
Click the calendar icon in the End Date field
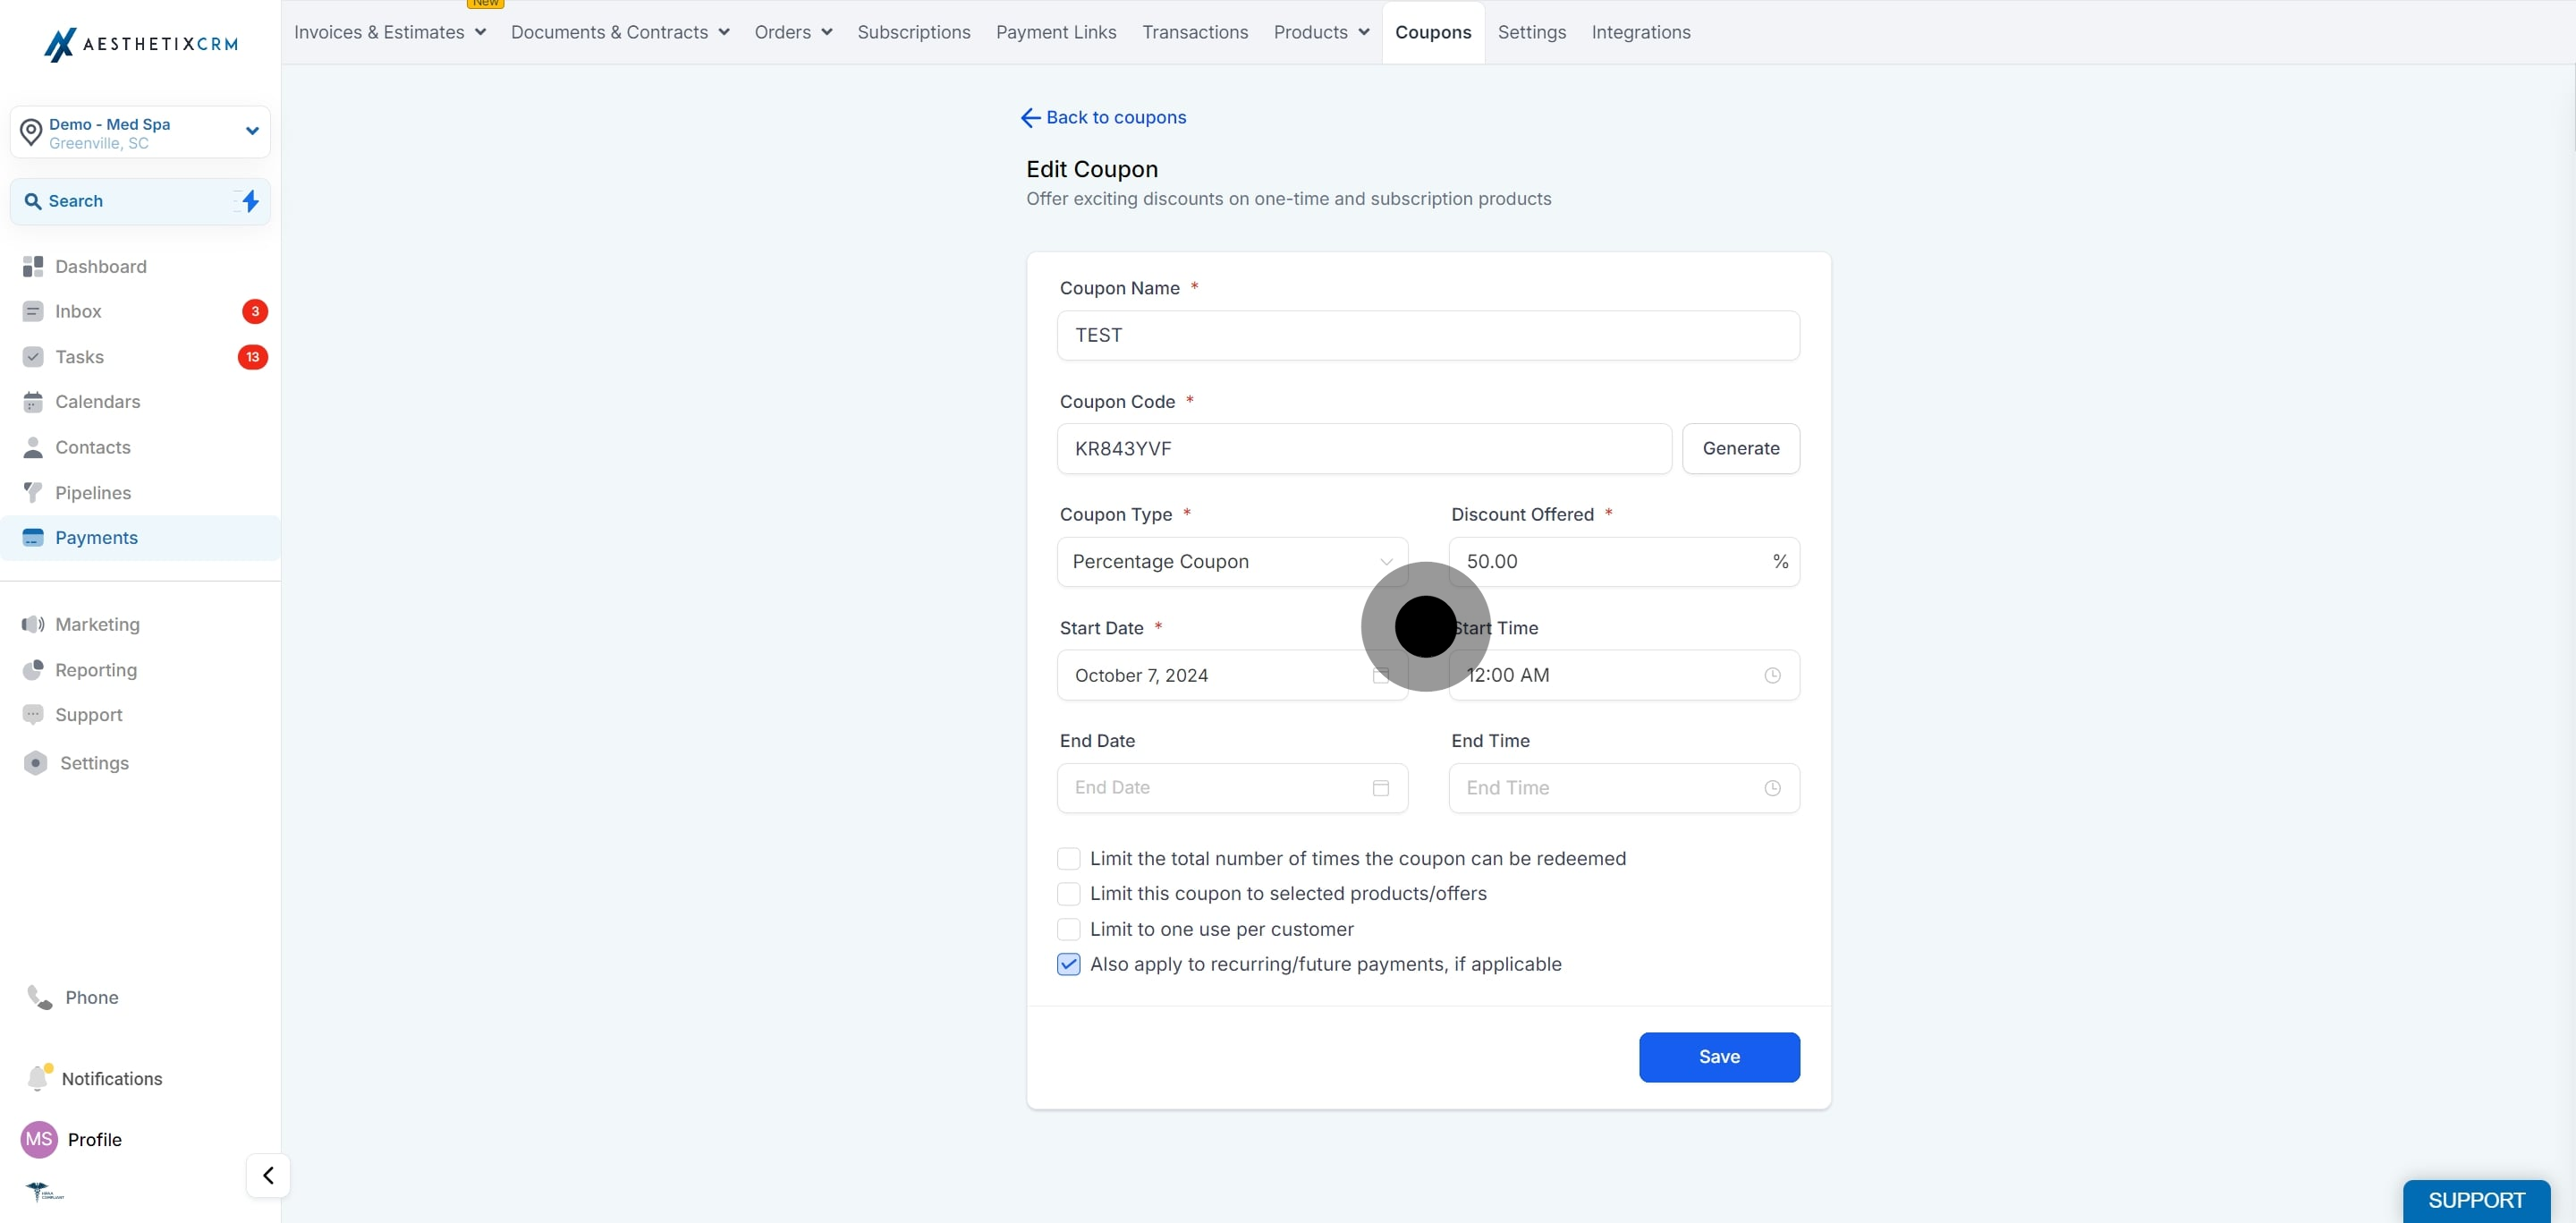click(x=1381, y=788)
